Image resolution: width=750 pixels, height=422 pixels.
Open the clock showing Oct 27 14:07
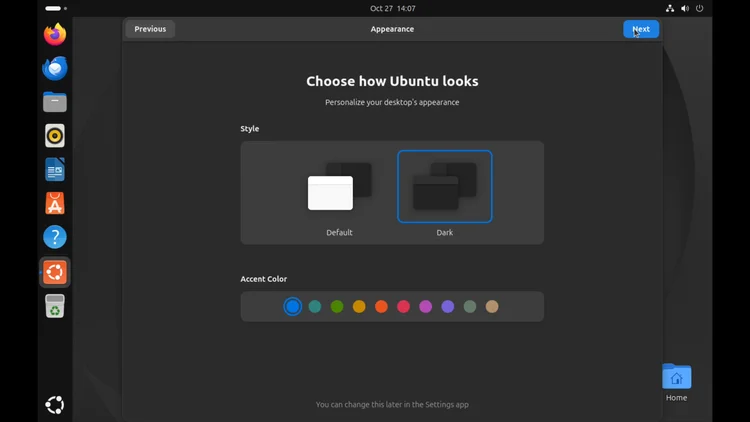click(x=392, y=8)
